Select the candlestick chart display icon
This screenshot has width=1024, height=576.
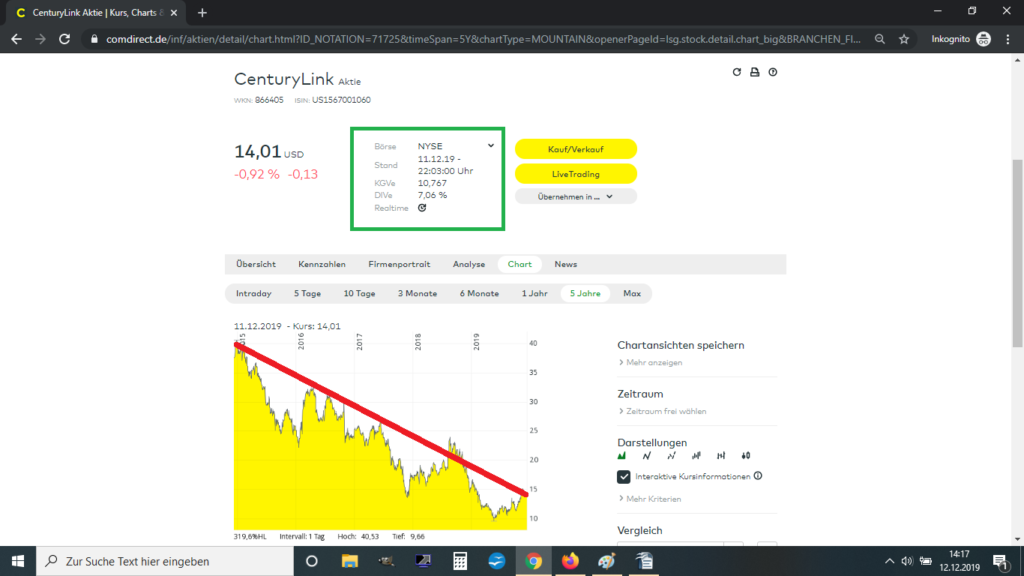746,456
